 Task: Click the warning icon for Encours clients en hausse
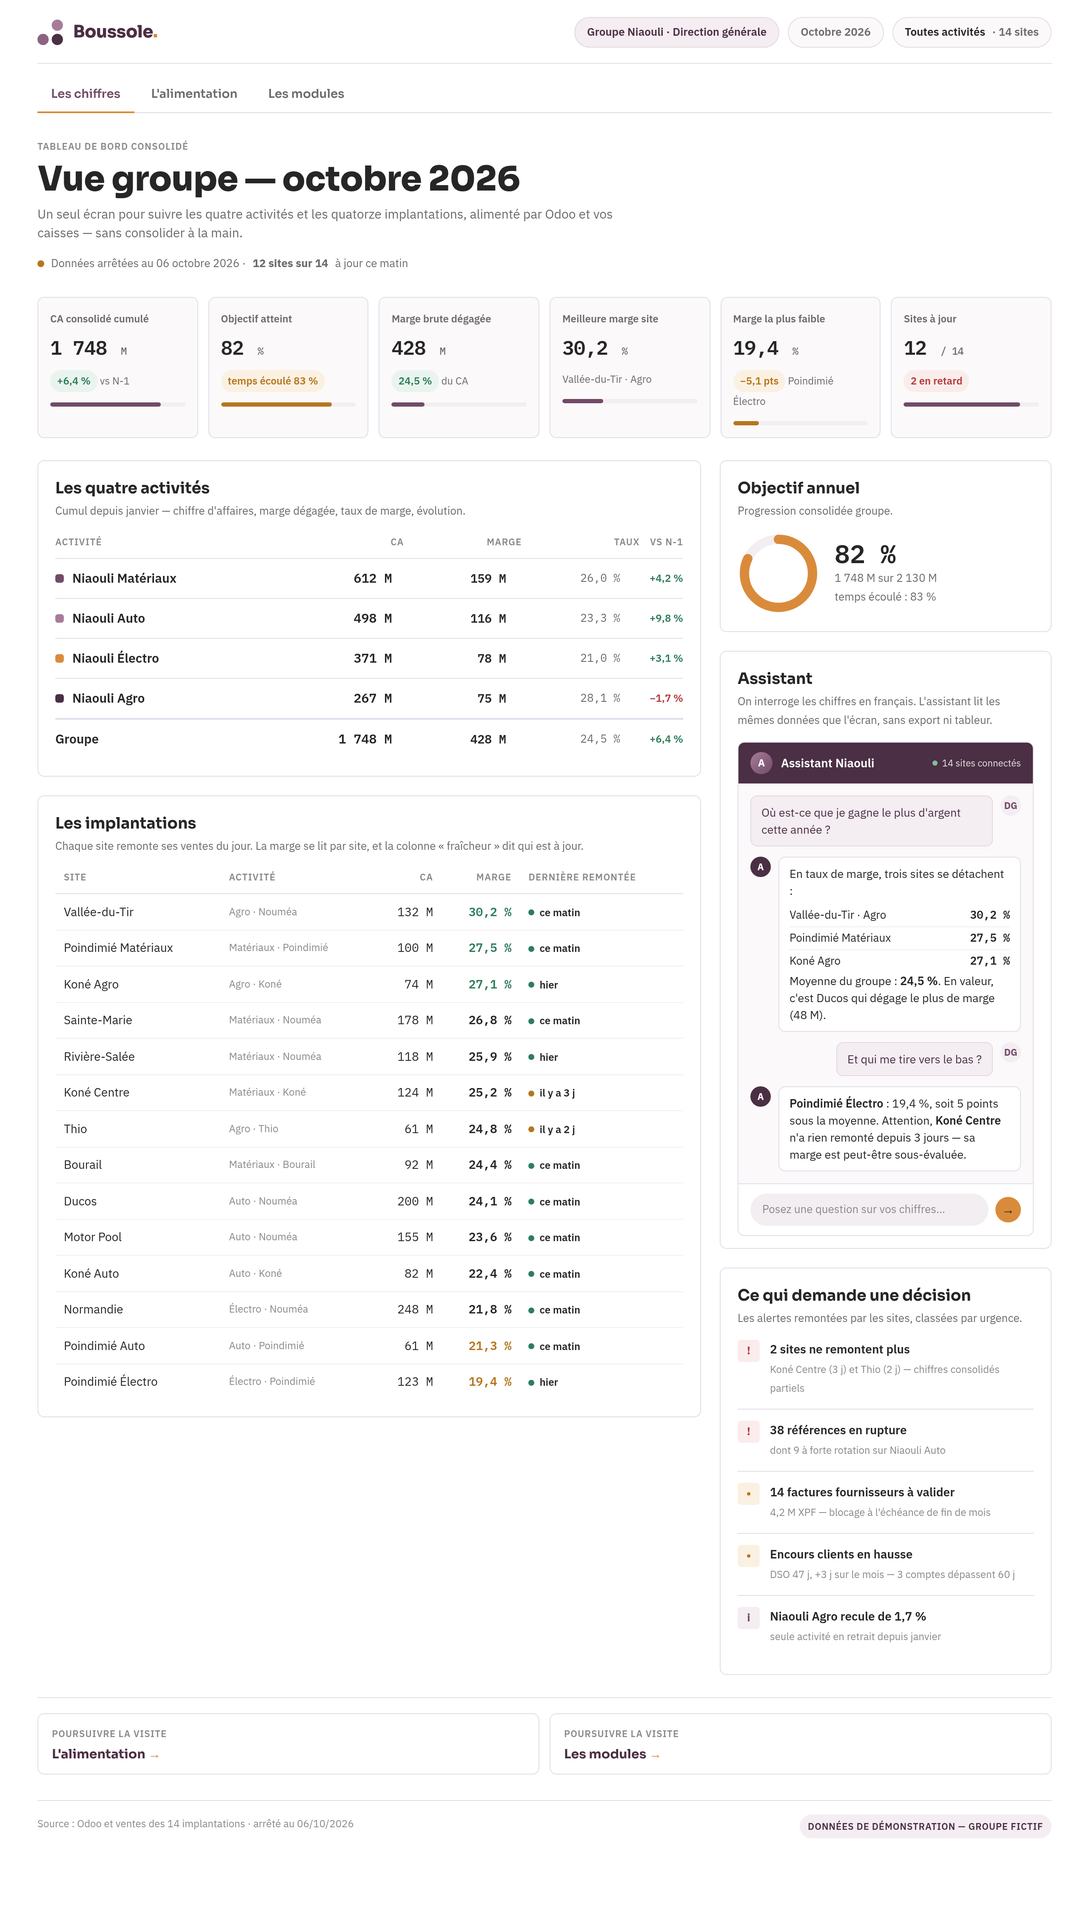point(748,1555)
